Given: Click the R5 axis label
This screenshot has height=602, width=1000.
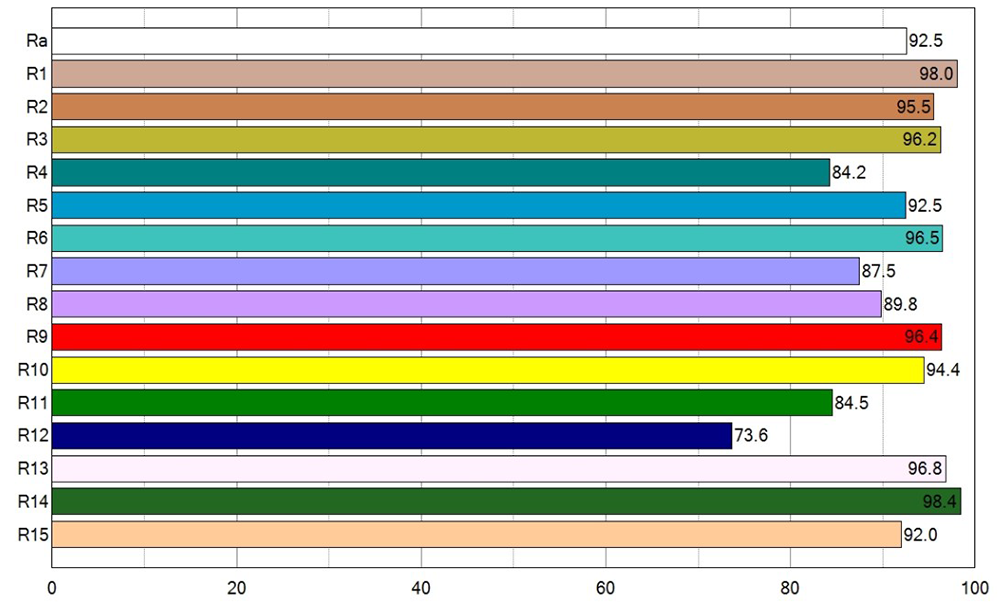Looking at the screenshot, I should pyautogui.click(x=37, y=205).
